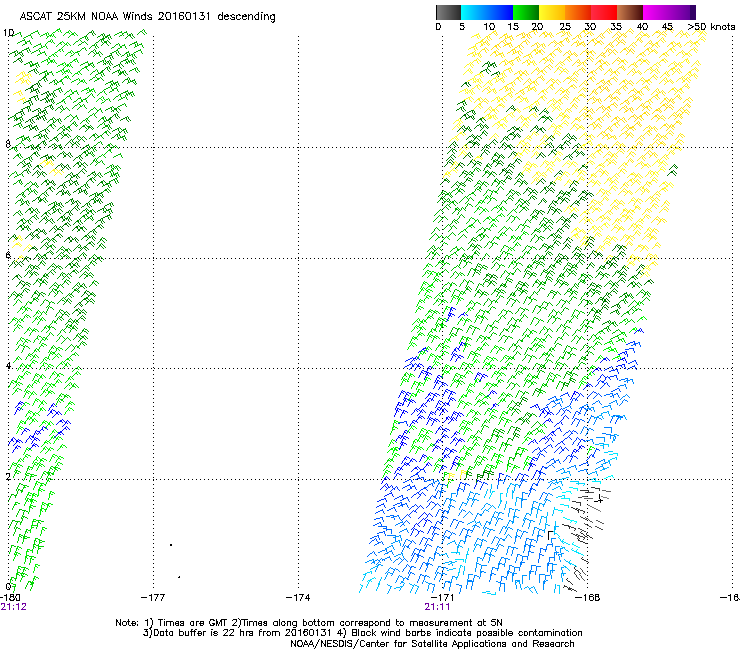Click the legend number "25" under the color bar
The height and width of the screenshot is (650, 740).
[564, 27]
